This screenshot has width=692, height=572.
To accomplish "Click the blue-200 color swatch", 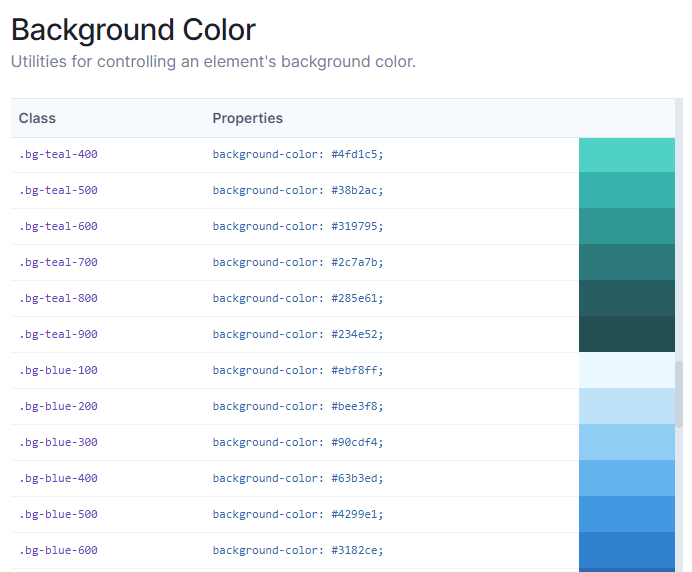I will tap(627, 406).
